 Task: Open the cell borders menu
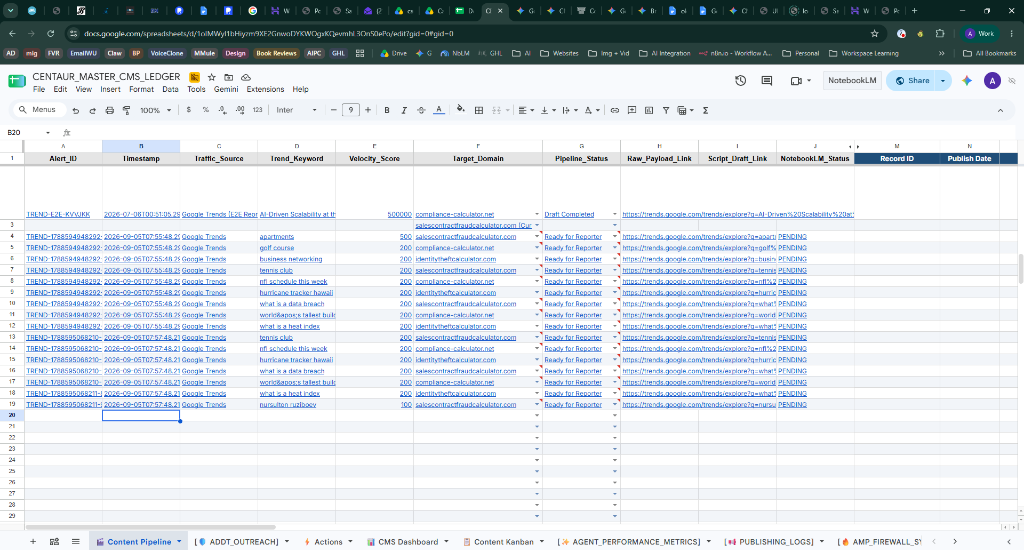click(x=479, y=110)
